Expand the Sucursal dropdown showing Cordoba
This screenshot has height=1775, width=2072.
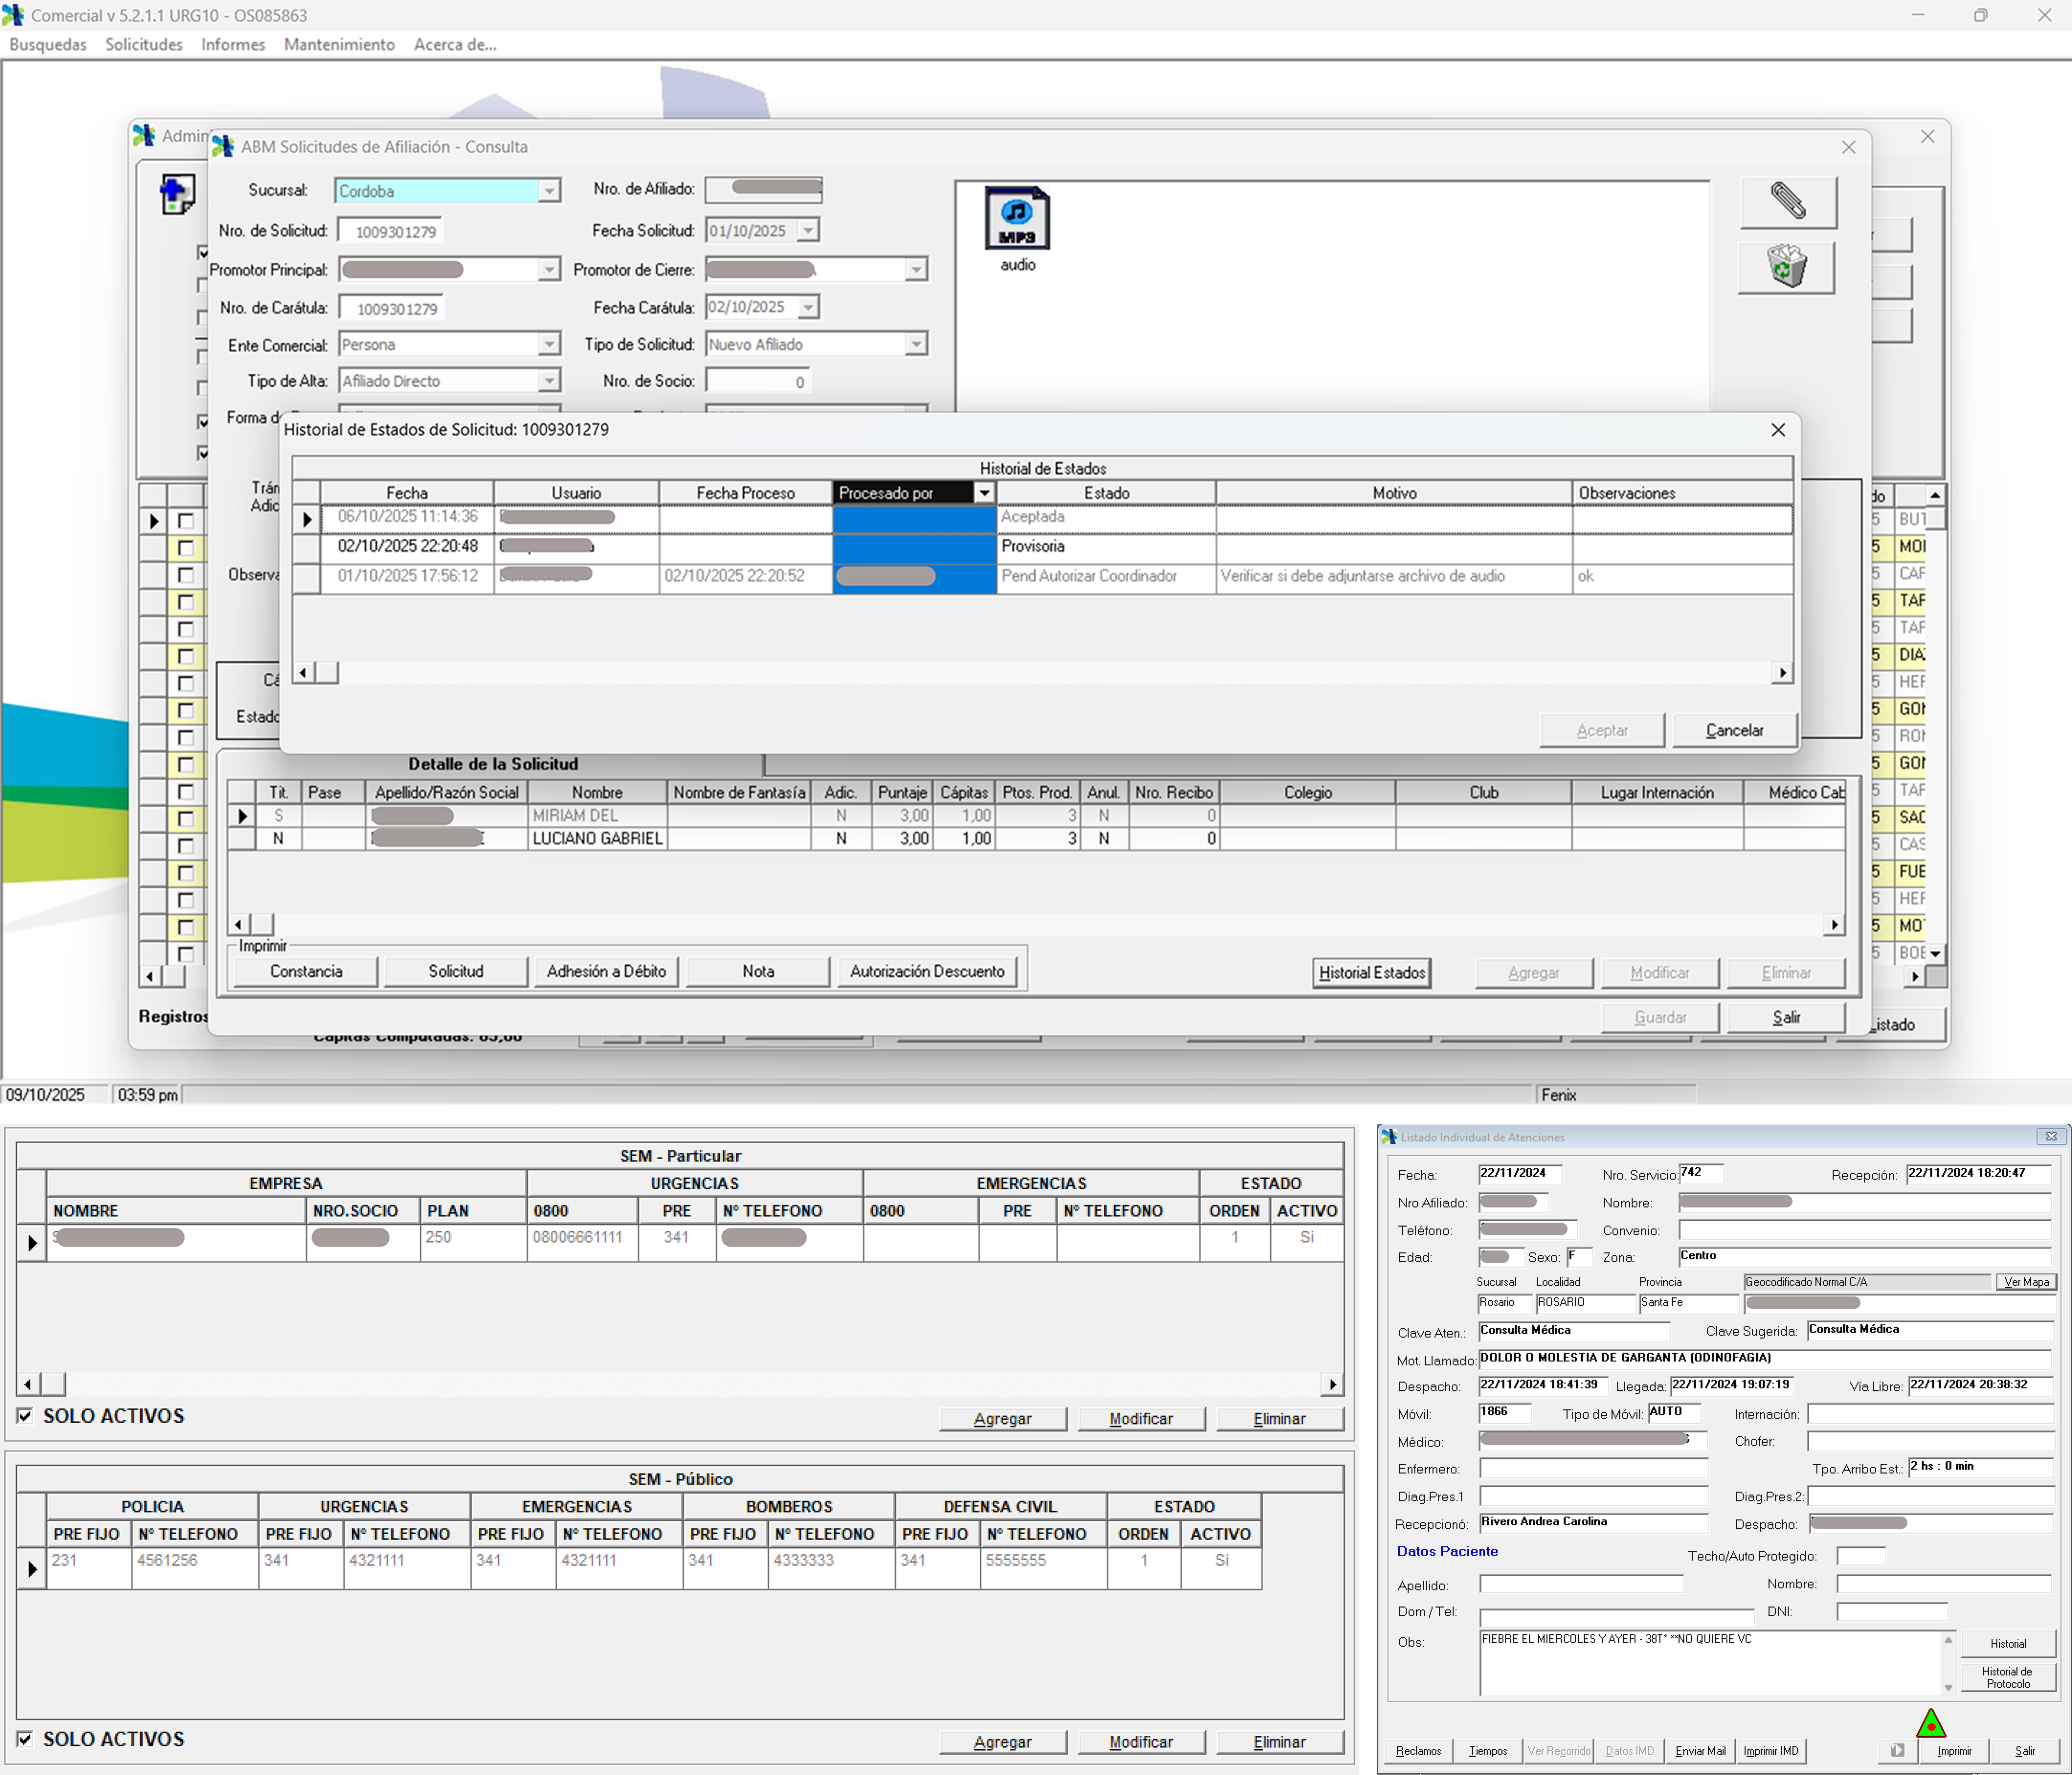pos(549,191)
